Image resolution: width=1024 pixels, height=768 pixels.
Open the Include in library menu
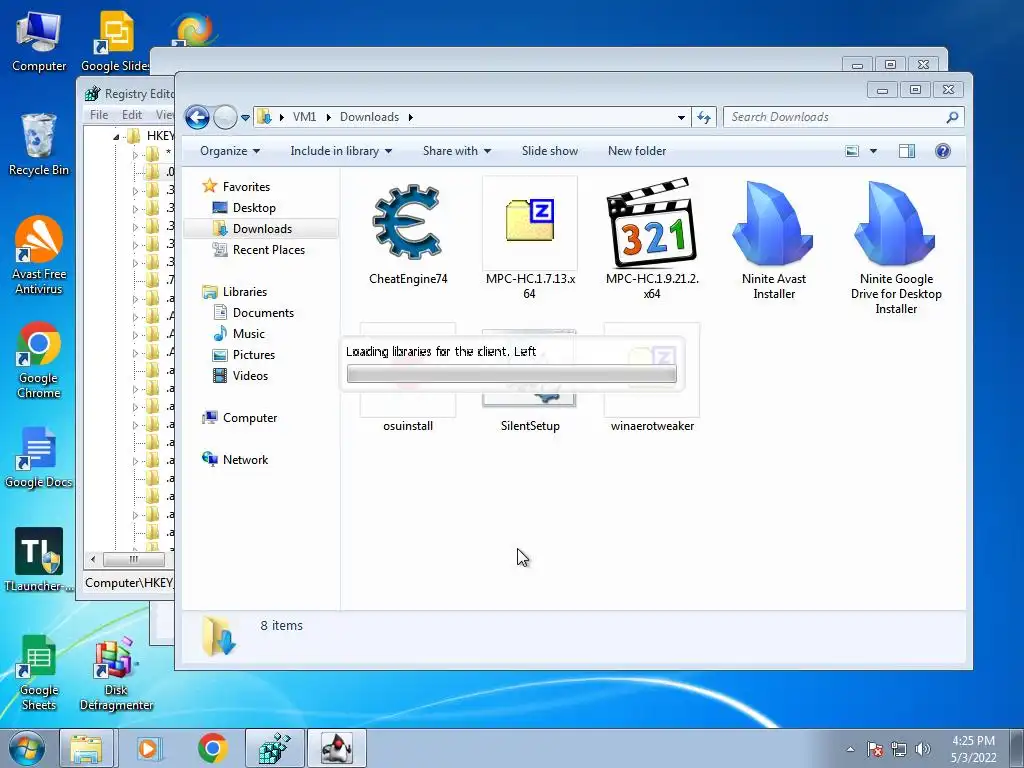click(341, 151)
